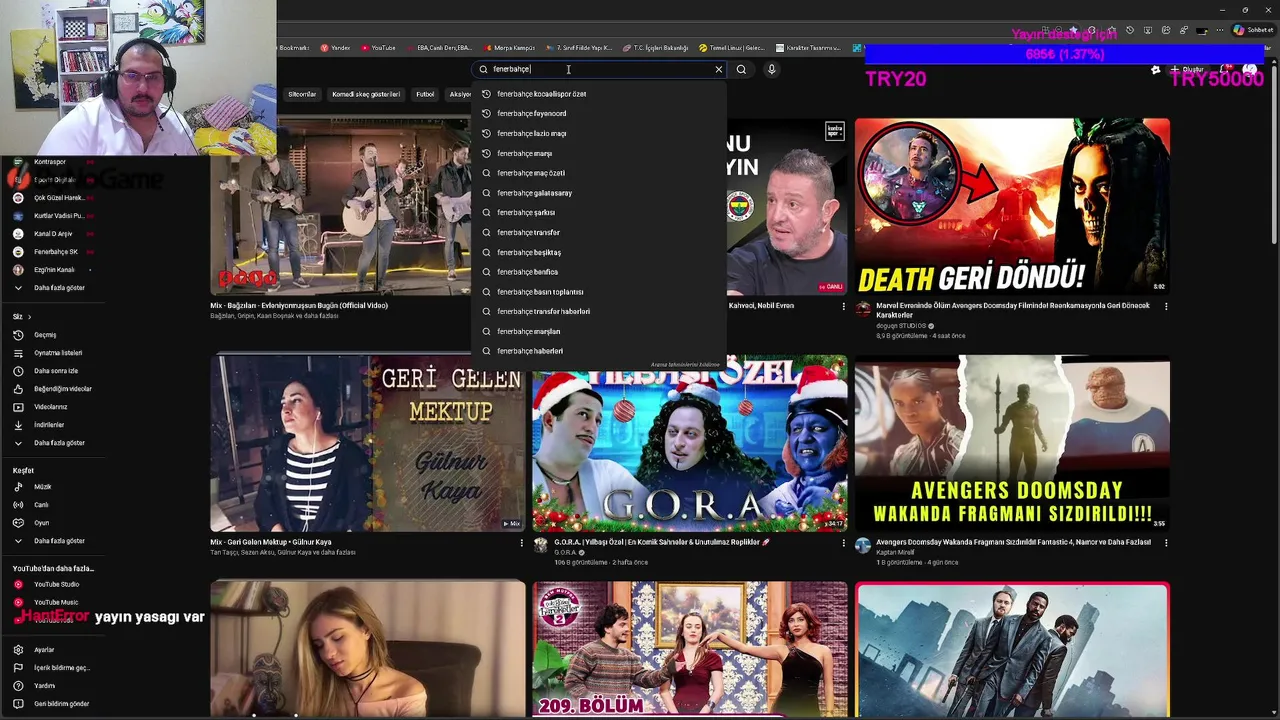The height and width of the screenshot is (720, 1280).
Task: Select suggestion 'fenerbahçe marşı'
Action: click(x=599, y=153)
